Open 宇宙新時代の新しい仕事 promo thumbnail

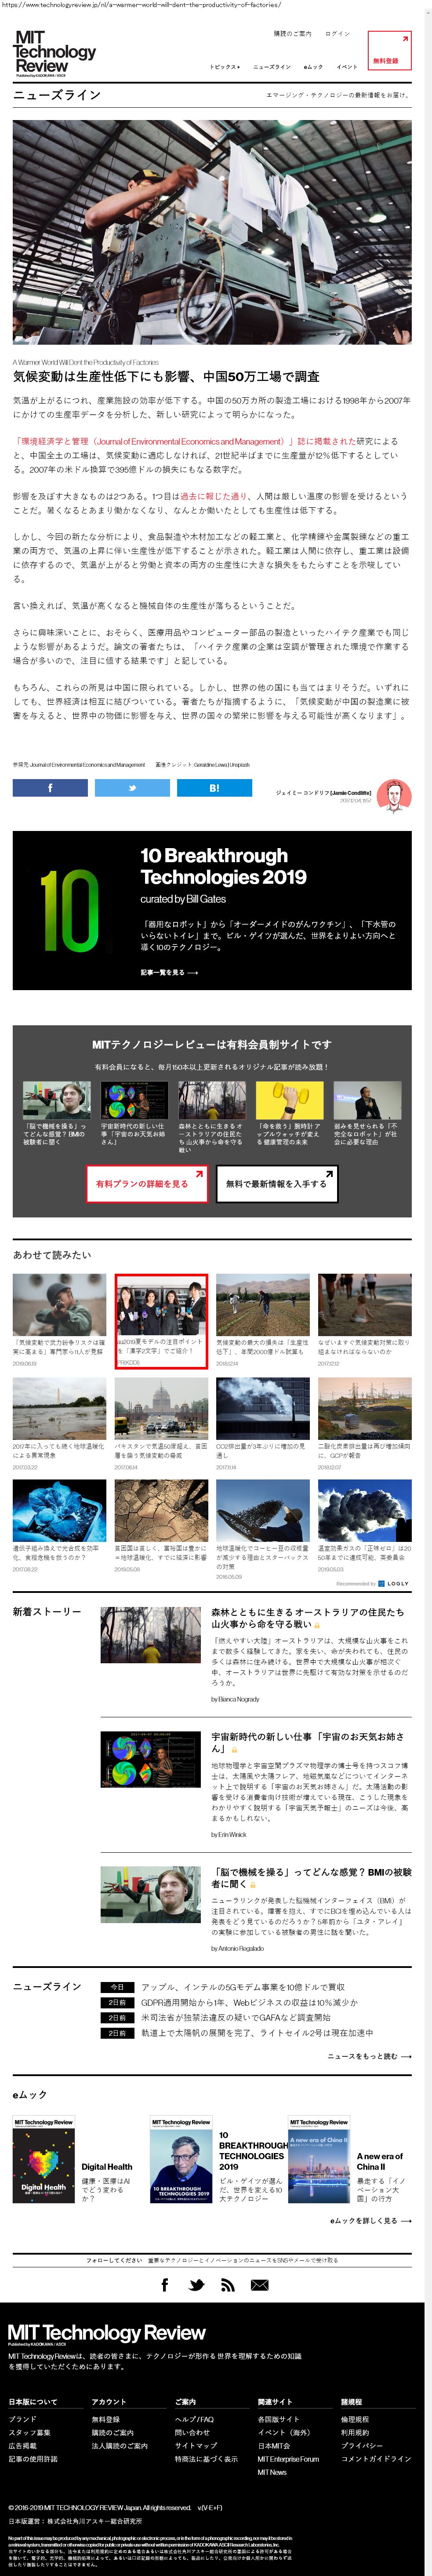pos(134,1100)
